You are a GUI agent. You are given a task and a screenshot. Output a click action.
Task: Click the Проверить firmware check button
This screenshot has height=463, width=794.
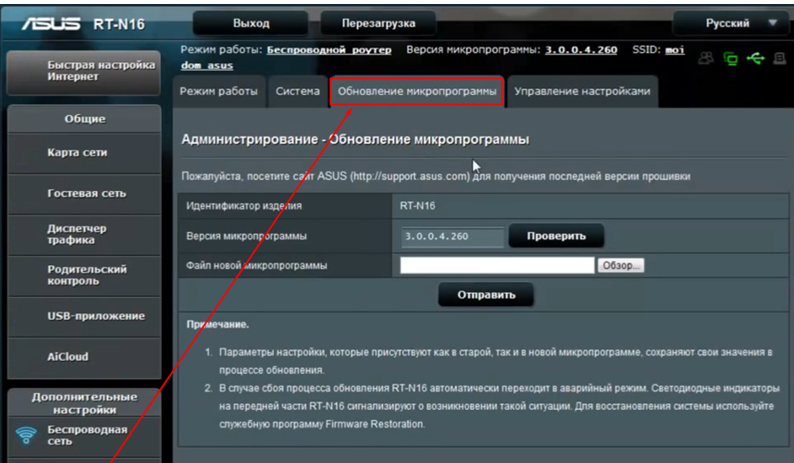[x=556, y=236]
